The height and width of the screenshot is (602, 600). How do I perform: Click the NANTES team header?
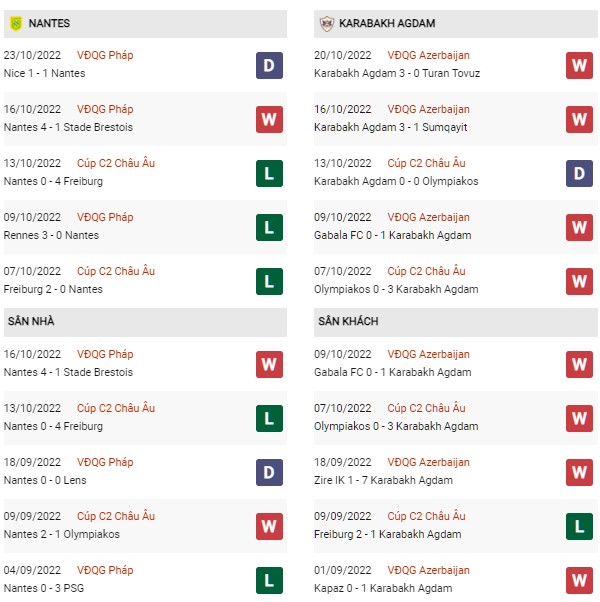(145, 24)
